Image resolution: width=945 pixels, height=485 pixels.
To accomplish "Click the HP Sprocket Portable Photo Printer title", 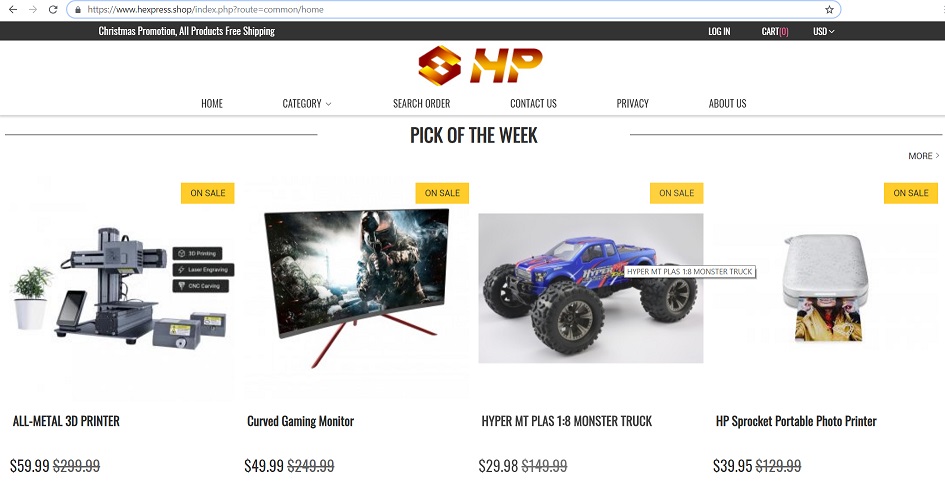I will (796, 421).
